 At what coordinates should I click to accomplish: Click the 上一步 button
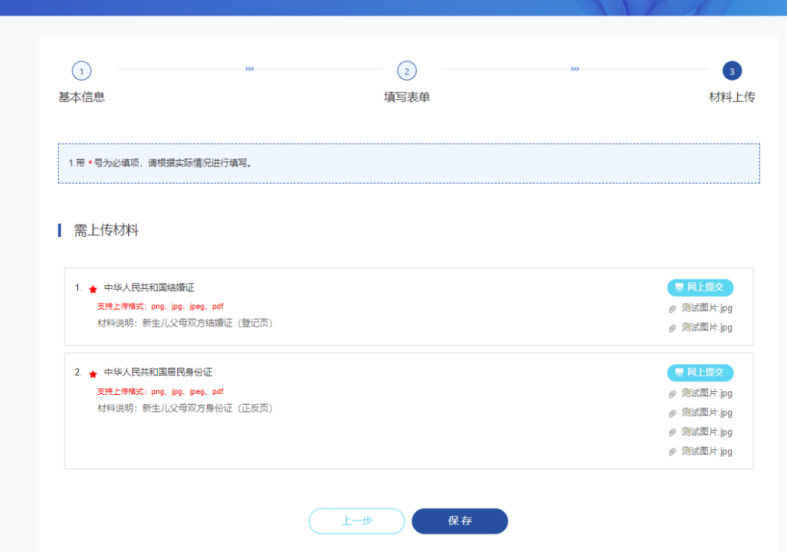click(x=356, y=521)
